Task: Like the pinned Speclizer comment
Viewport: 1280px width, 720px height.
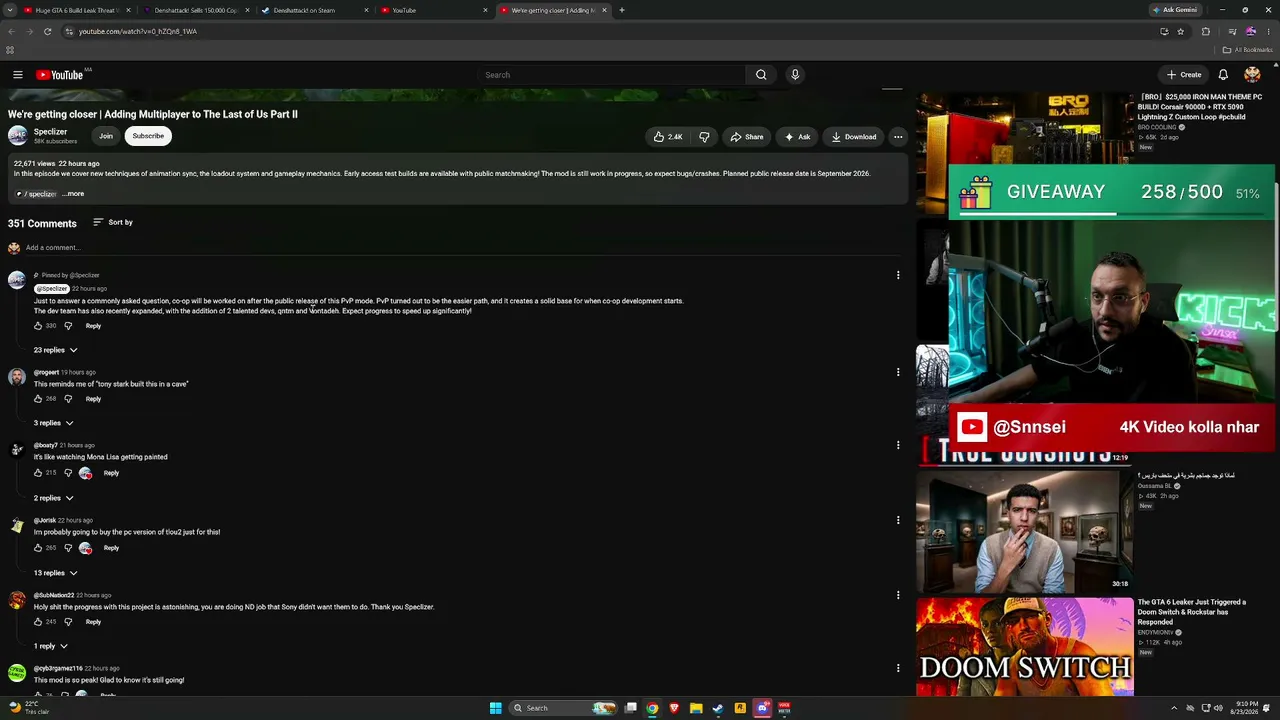Action: tap(39, 326)
